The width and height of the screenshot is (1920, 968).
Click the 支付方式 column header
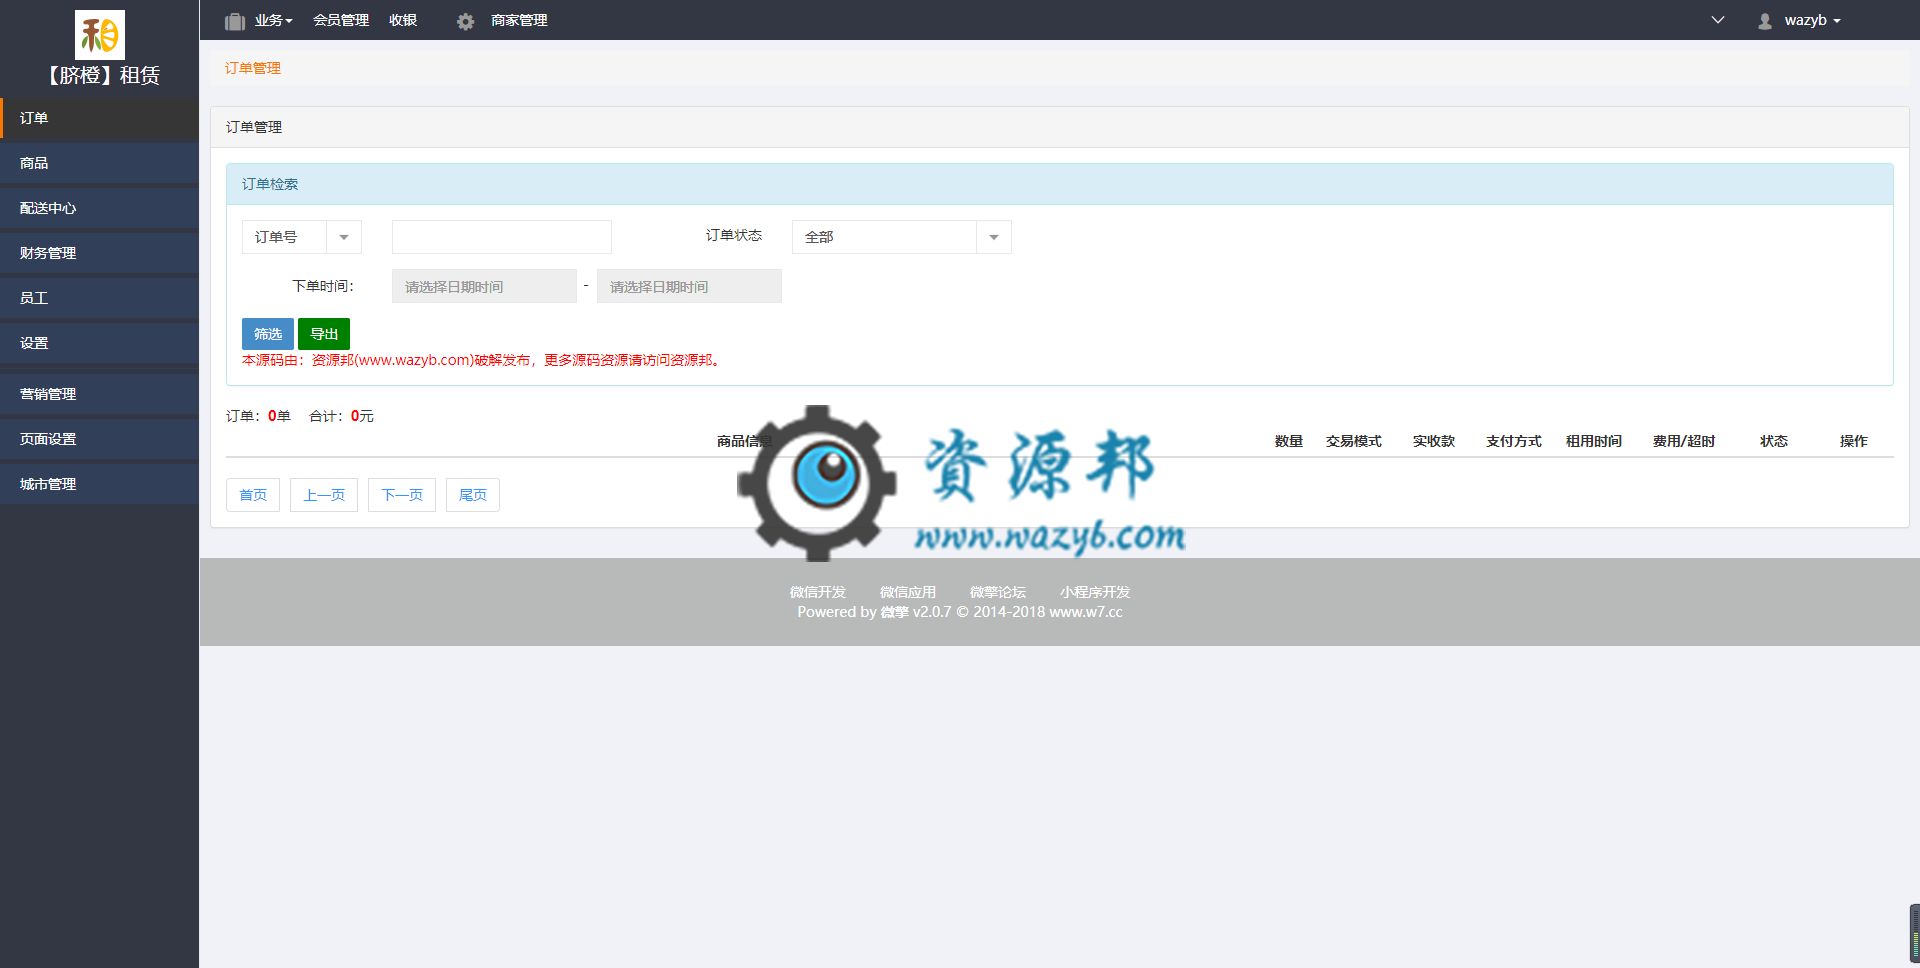[1514, 441]
